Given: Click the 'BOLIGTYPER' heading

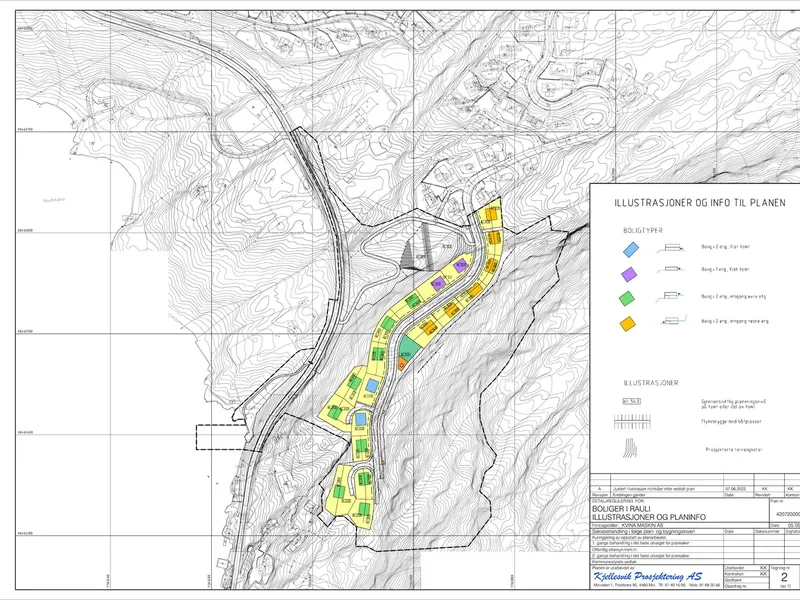Looking at the screenshot, I should pos(643,231).
